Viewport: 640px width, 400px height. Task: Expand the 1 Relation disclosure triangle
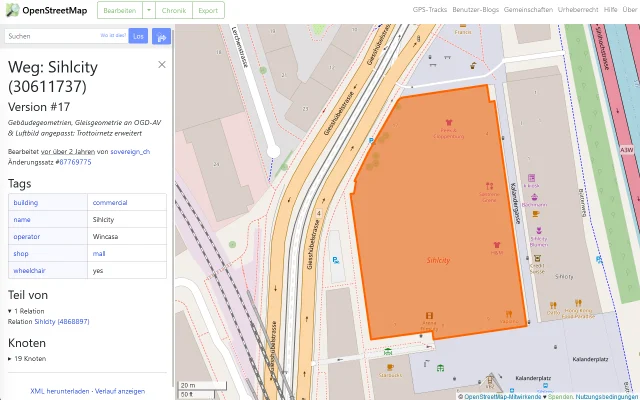click(10, 311)
